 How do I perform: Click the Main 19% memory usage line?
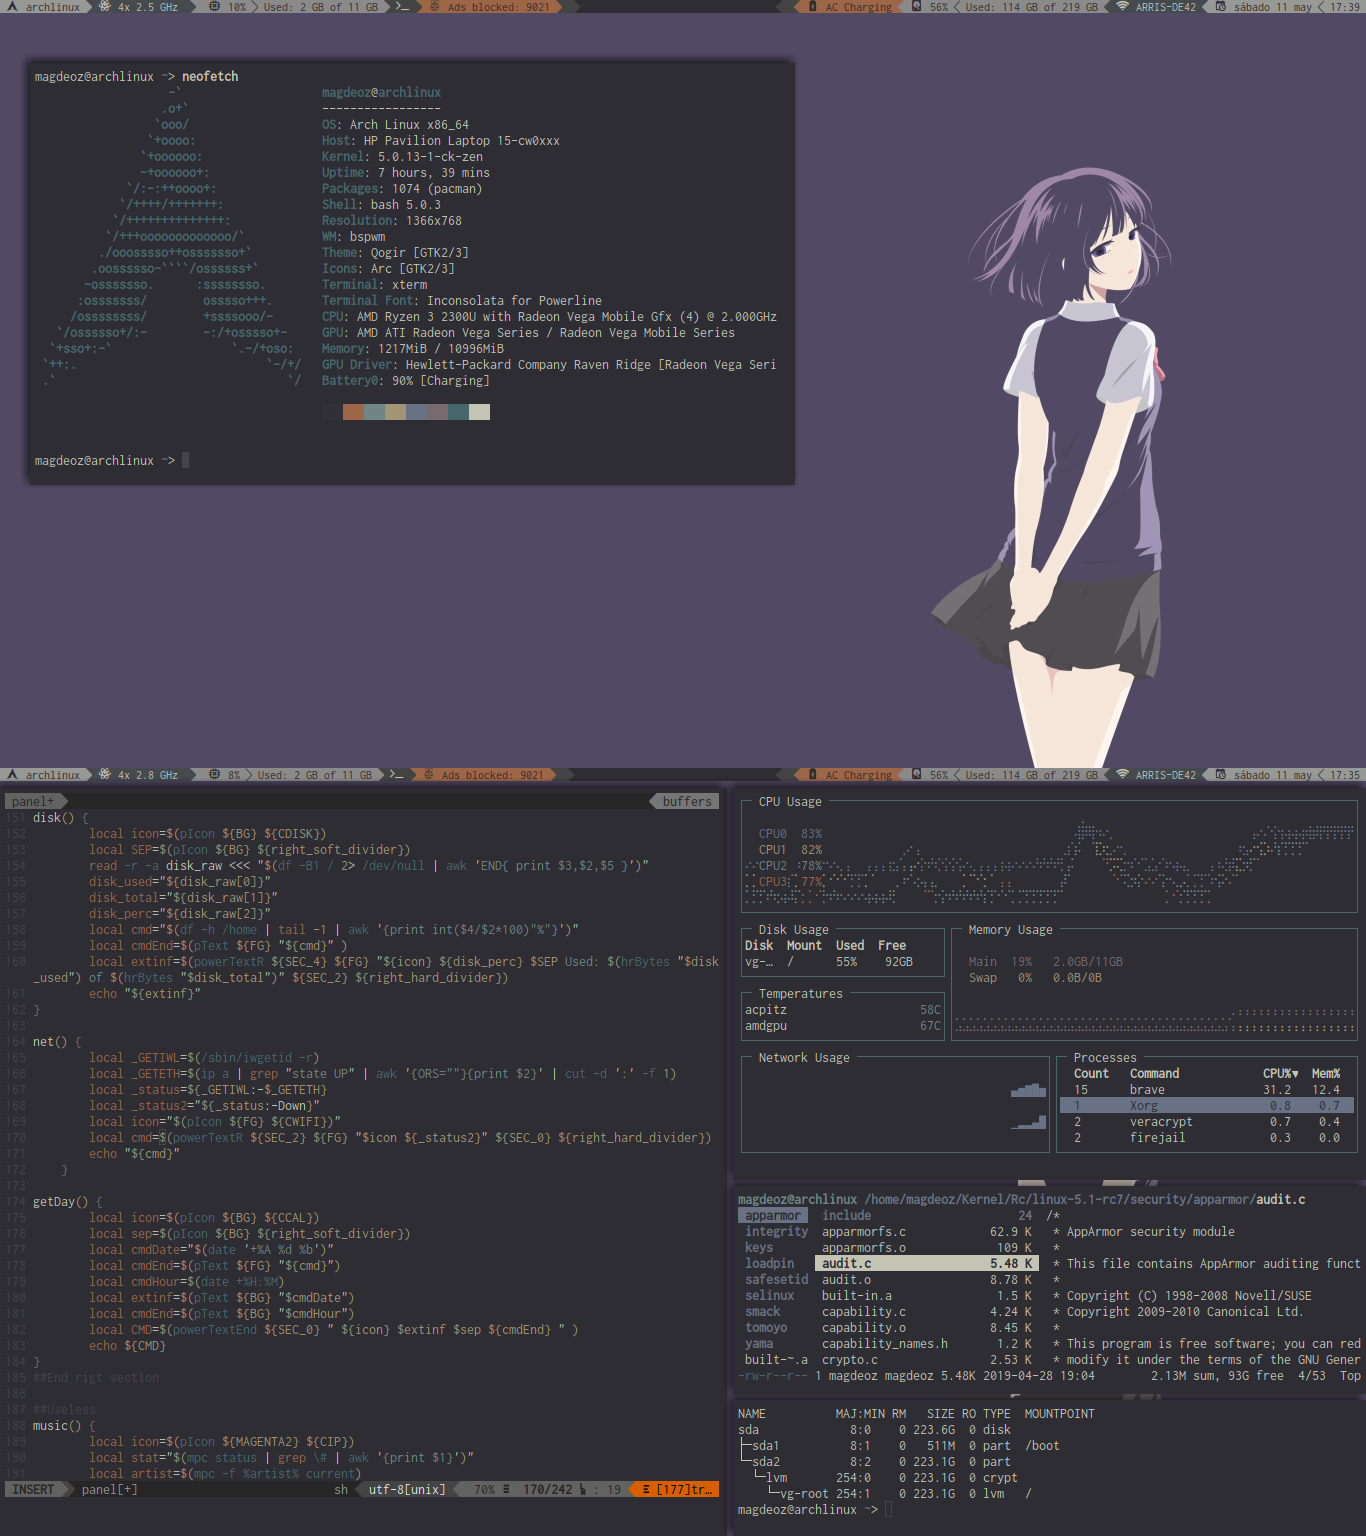point(1045,962)
